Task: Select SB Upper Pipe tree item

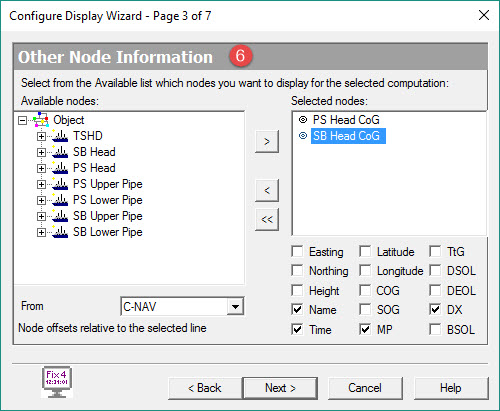Action: coord(108,216)
